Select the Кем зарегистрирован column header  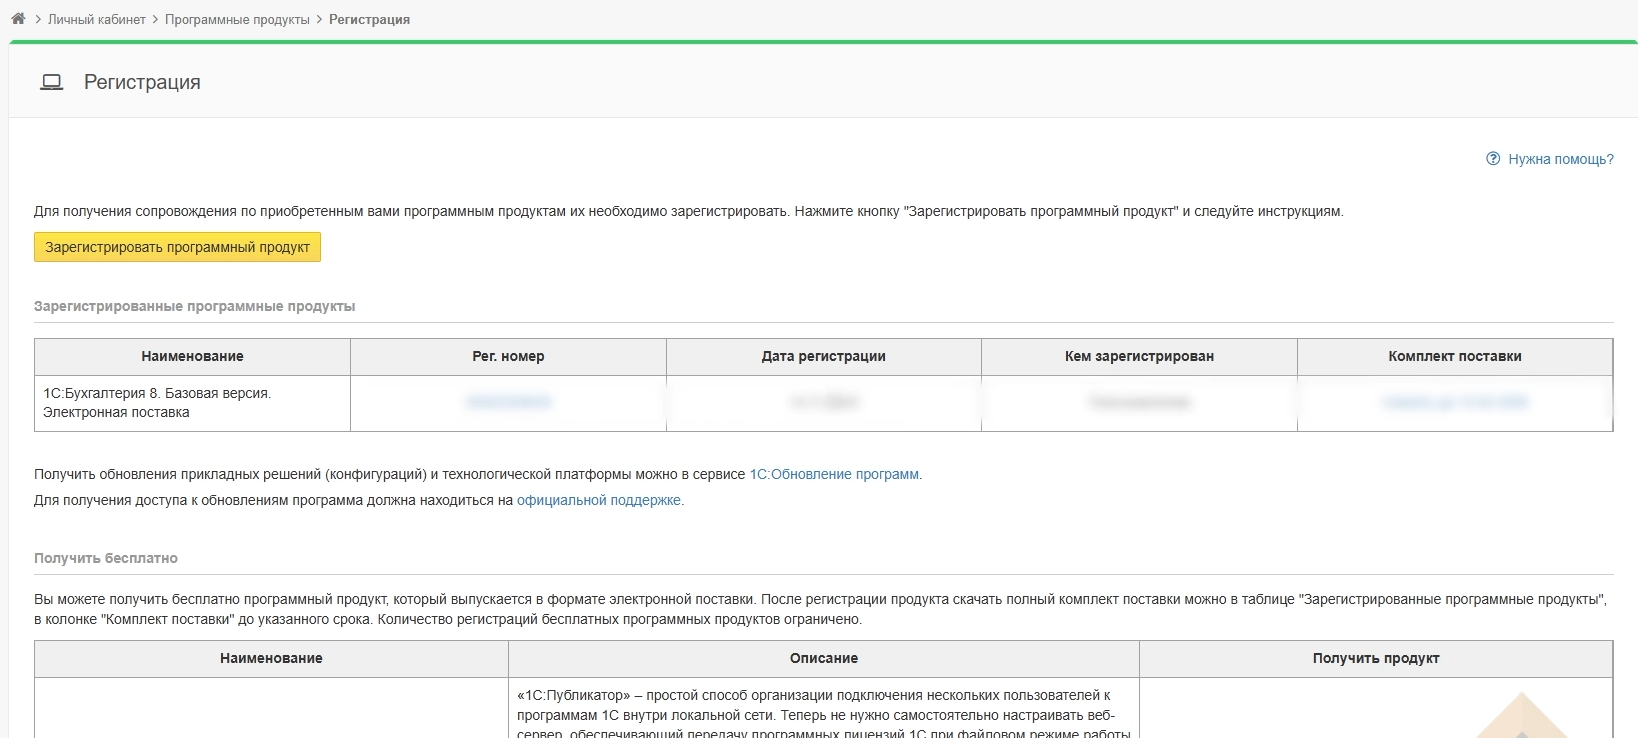coord(1139,356)
